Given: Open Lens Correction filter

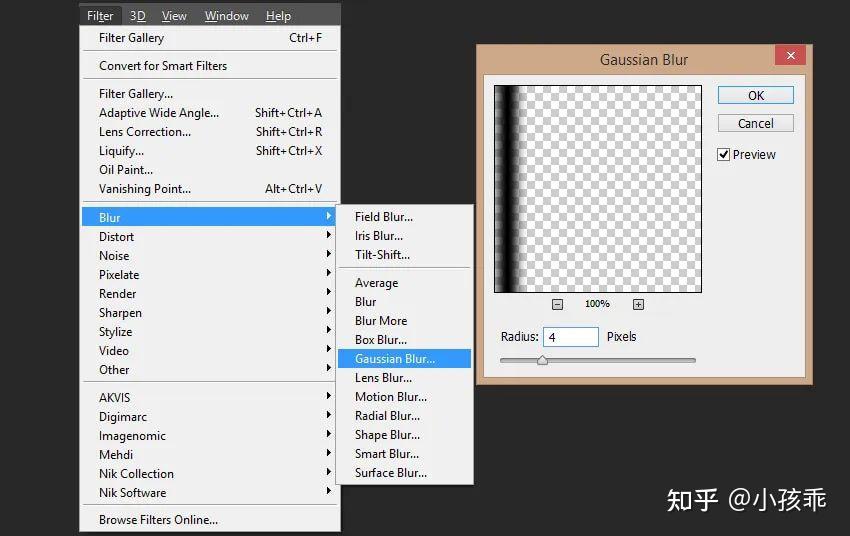Looking at the screenshot, I should 210,132.
